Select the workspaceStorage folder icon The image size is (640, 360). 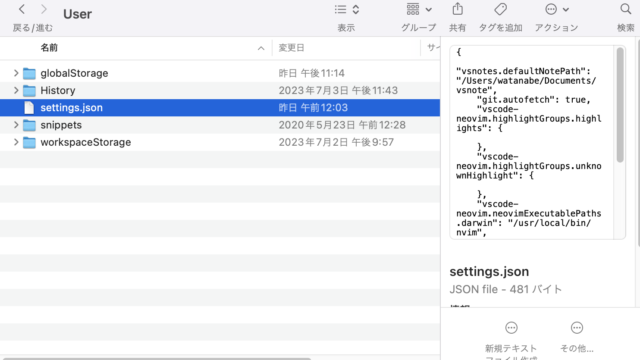pos(29,142)
